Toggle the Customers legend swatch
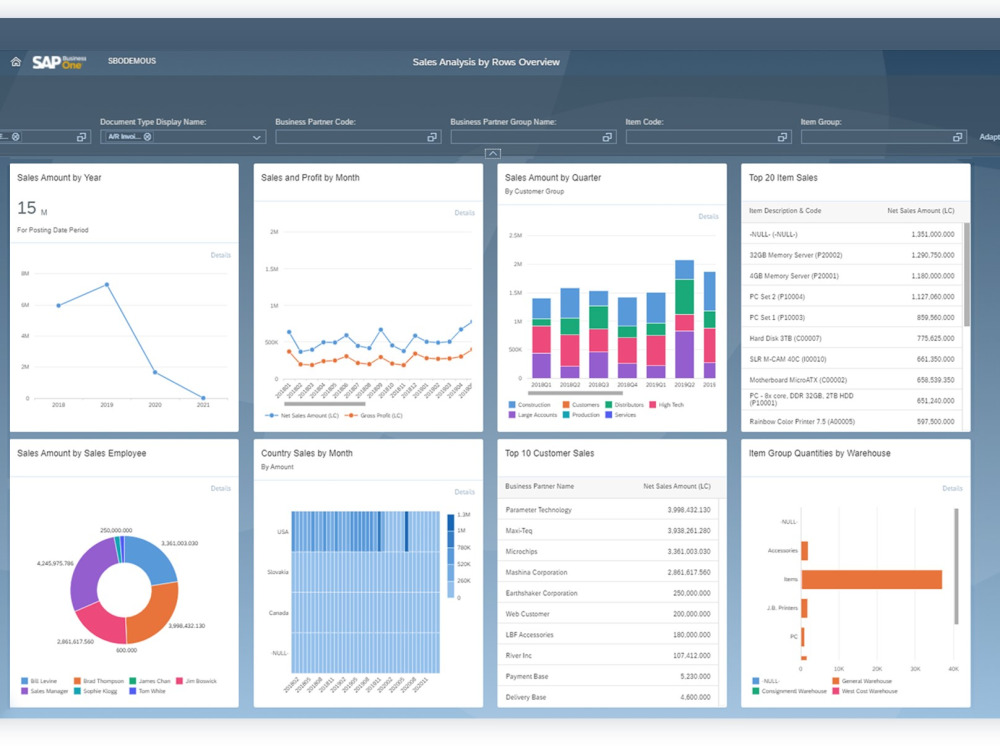 pyautogui.click(x=566, y=405)
